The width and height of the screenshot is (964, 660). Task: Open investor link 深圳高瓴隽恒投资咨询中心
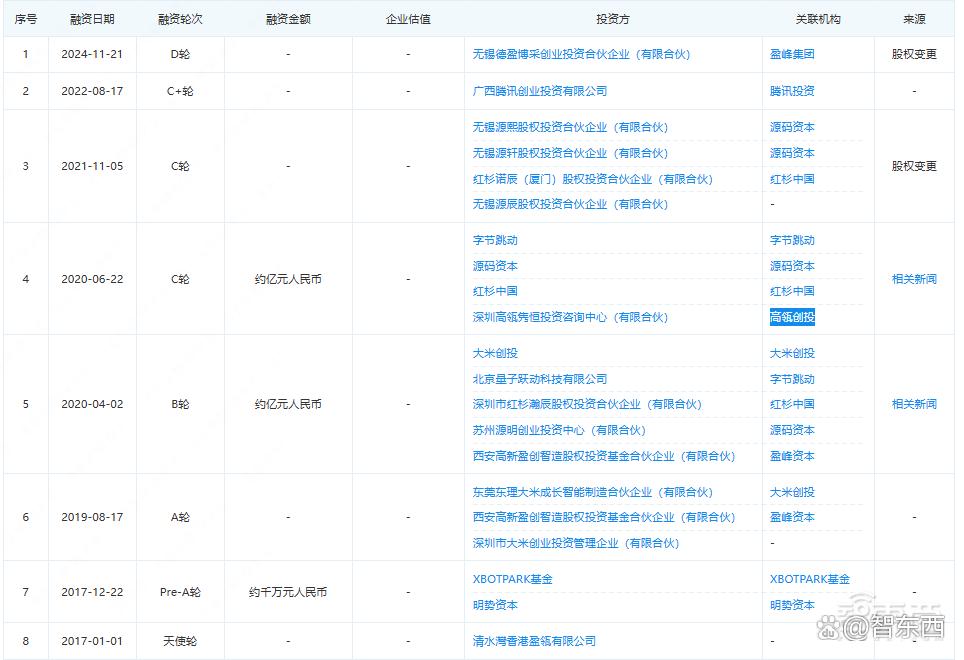[x=570, y=317]
